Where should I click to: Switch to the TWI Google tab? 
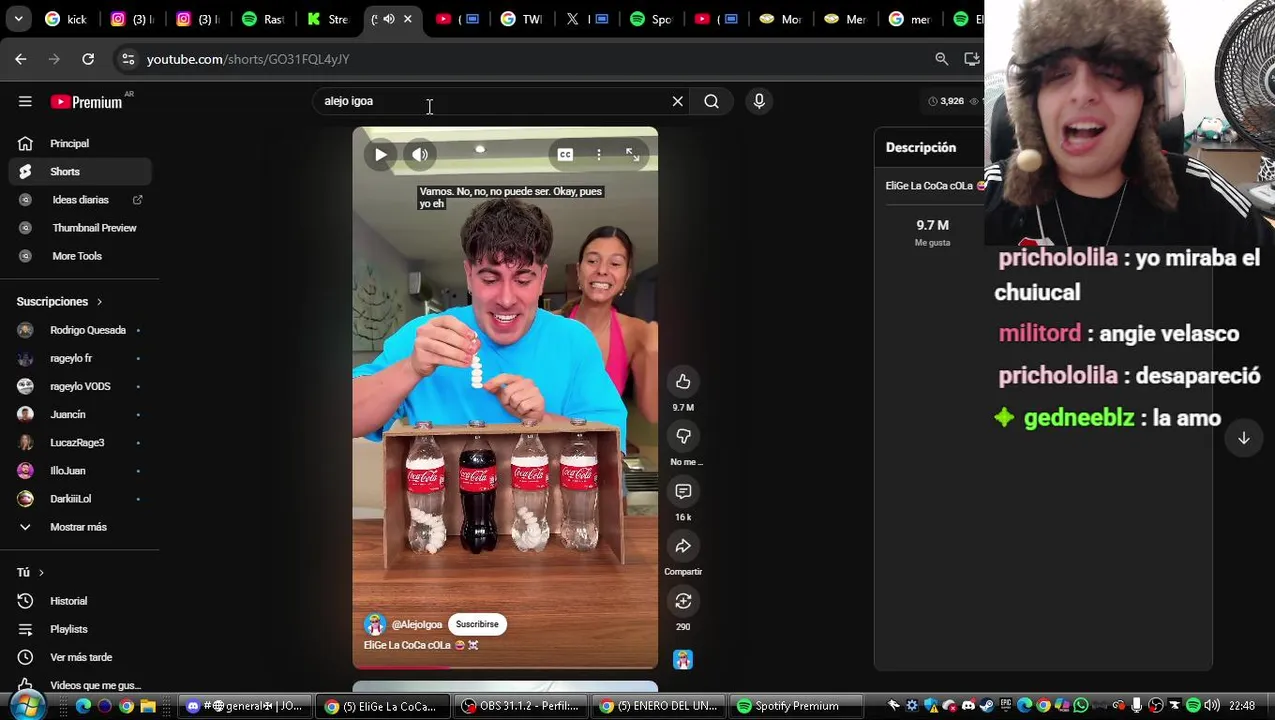523,19
